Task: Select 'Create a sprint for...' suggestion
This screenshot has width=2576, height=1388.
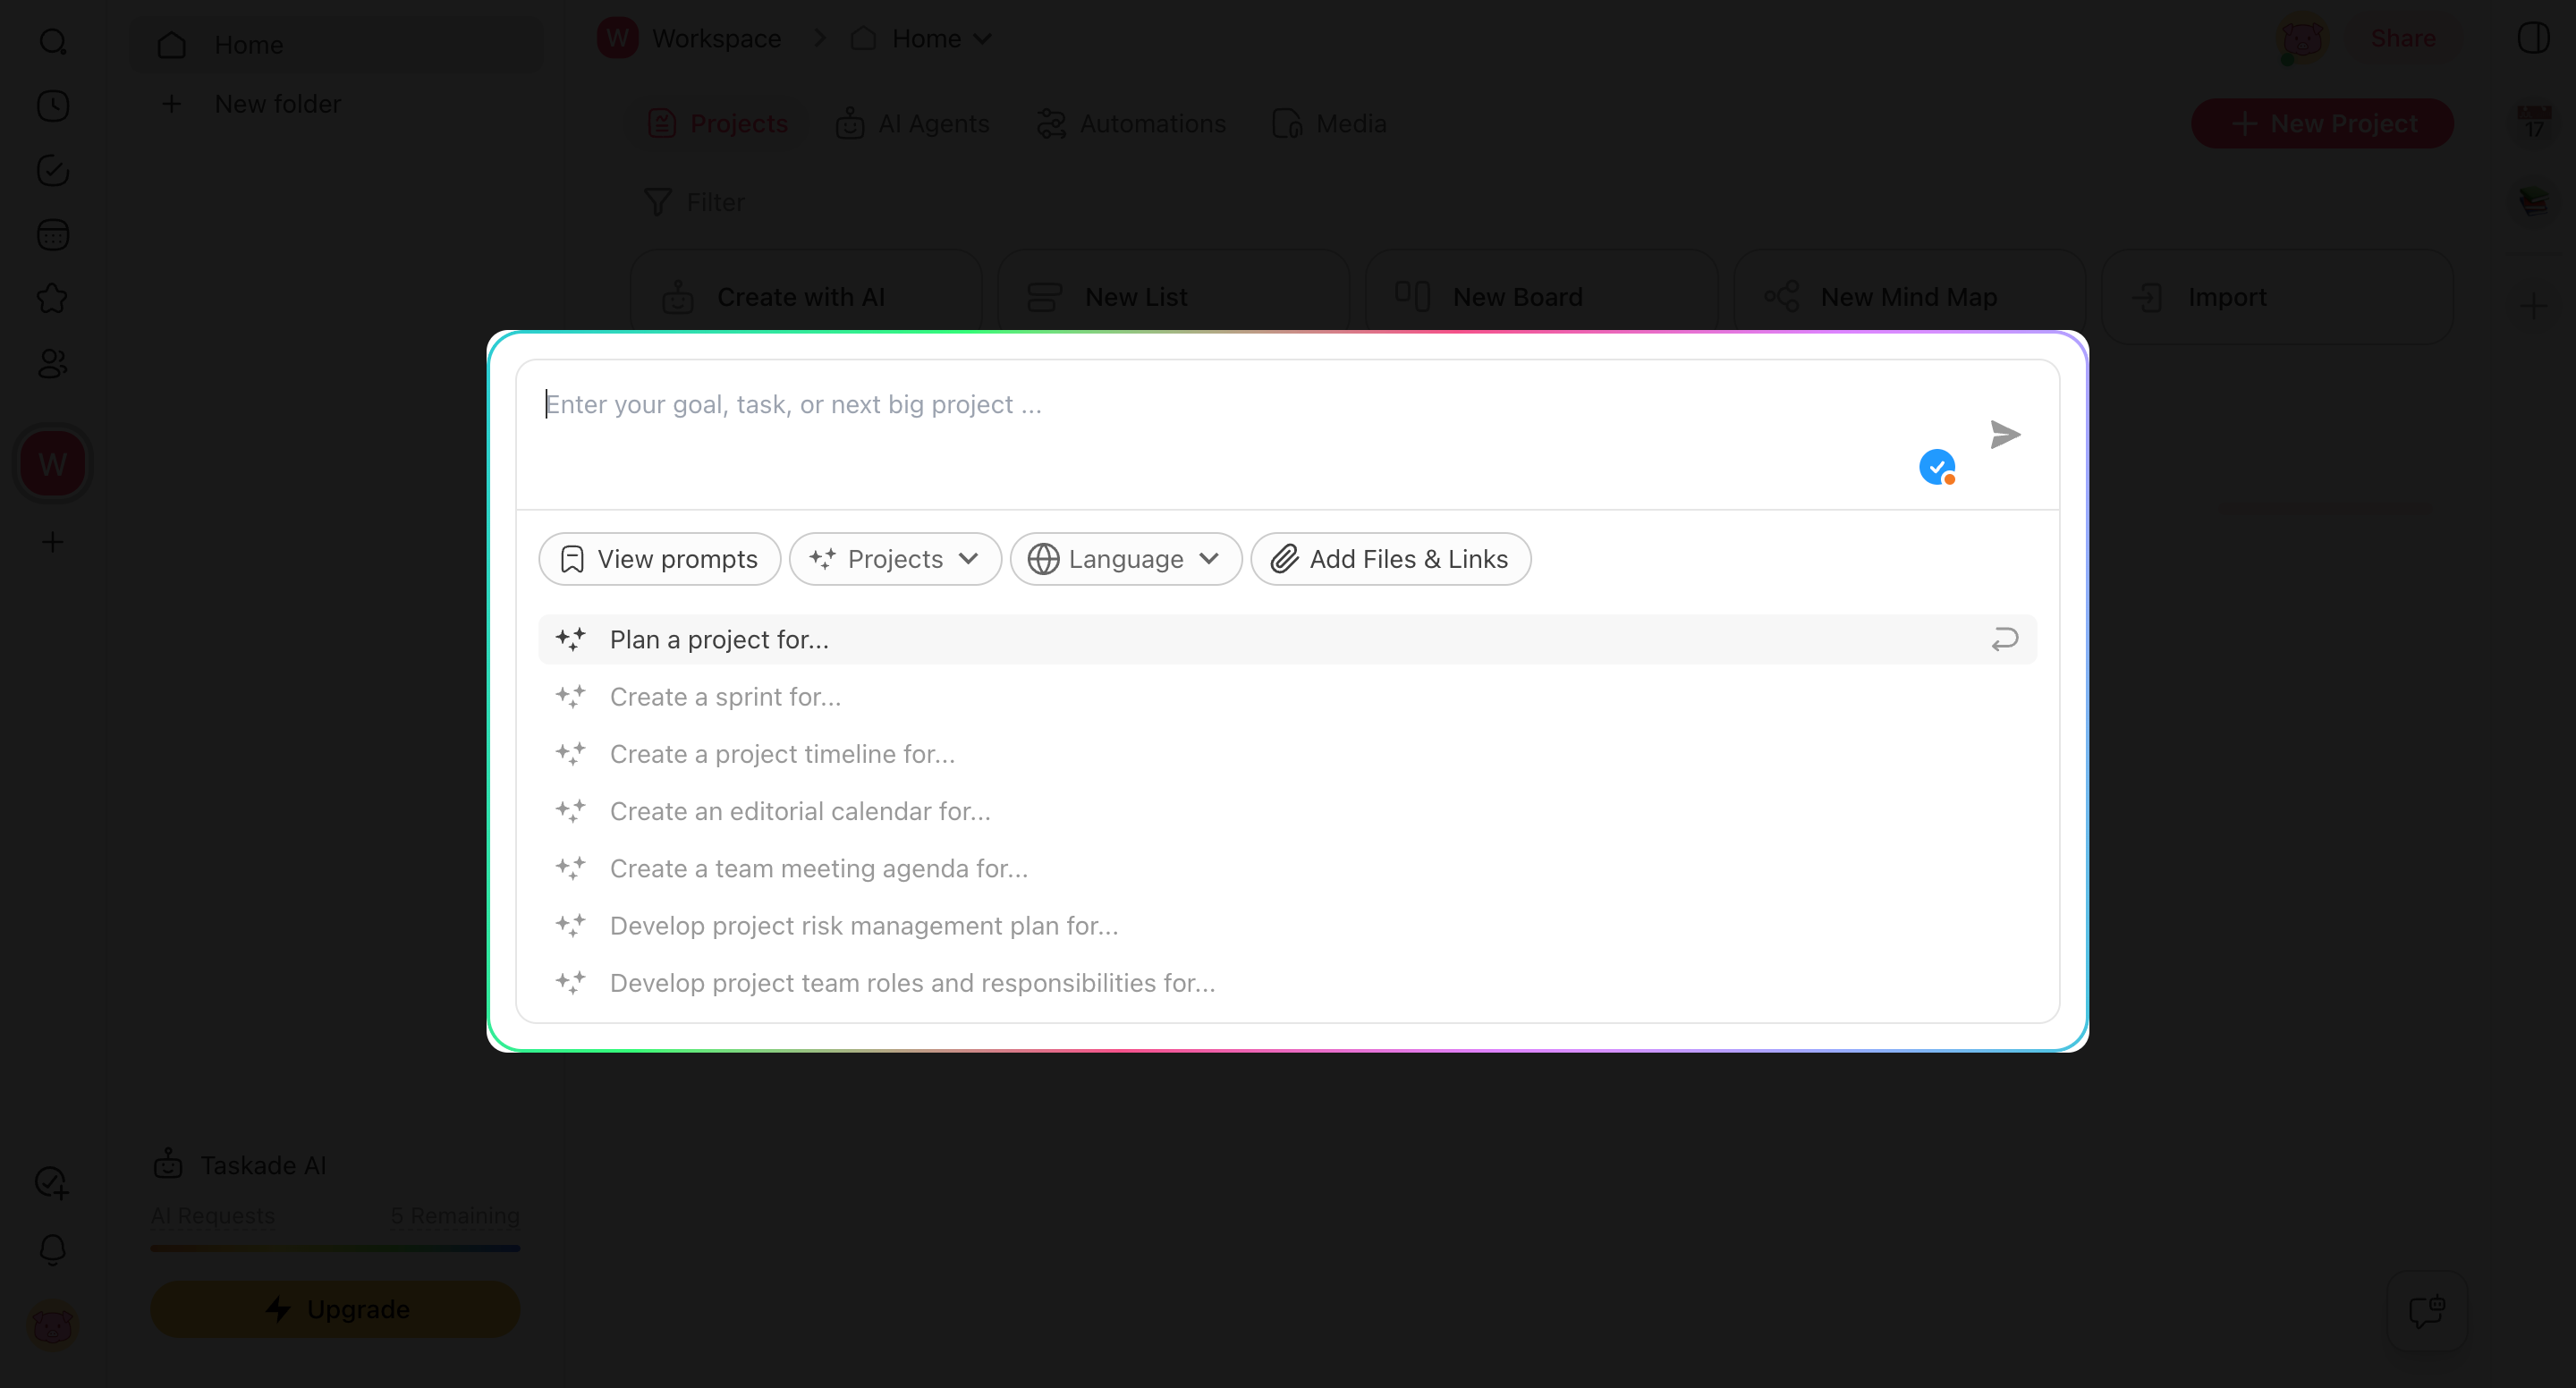Action: point(1287,697)
